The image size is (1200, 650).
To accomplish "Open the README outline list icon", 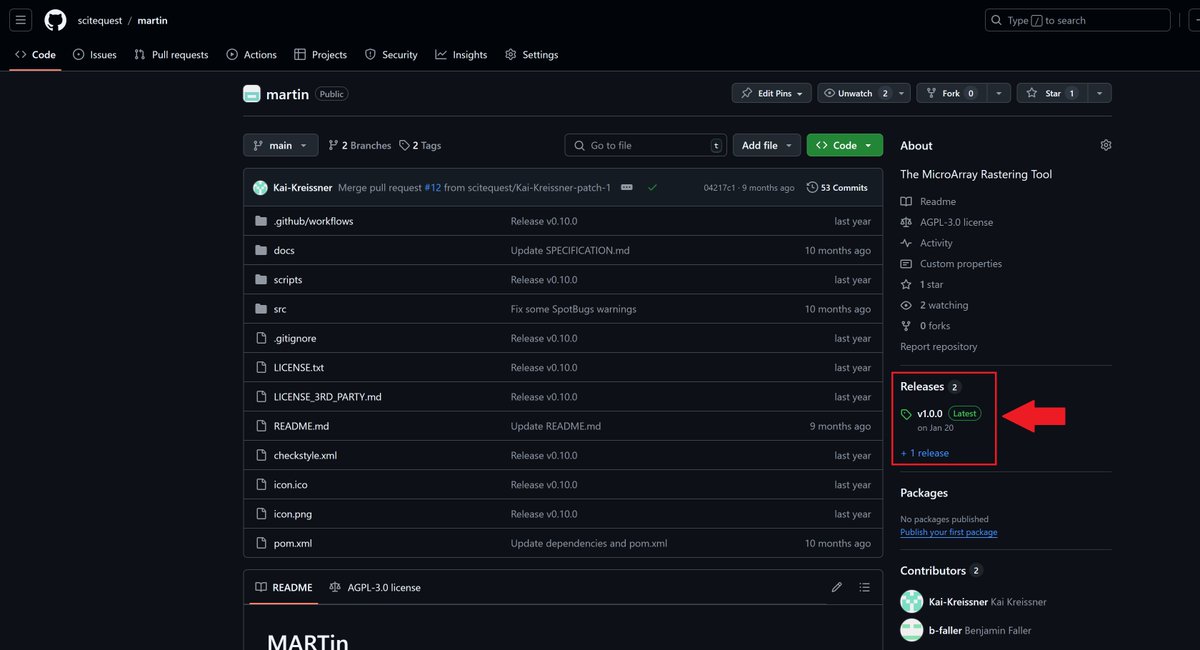I will coord(865,587).
